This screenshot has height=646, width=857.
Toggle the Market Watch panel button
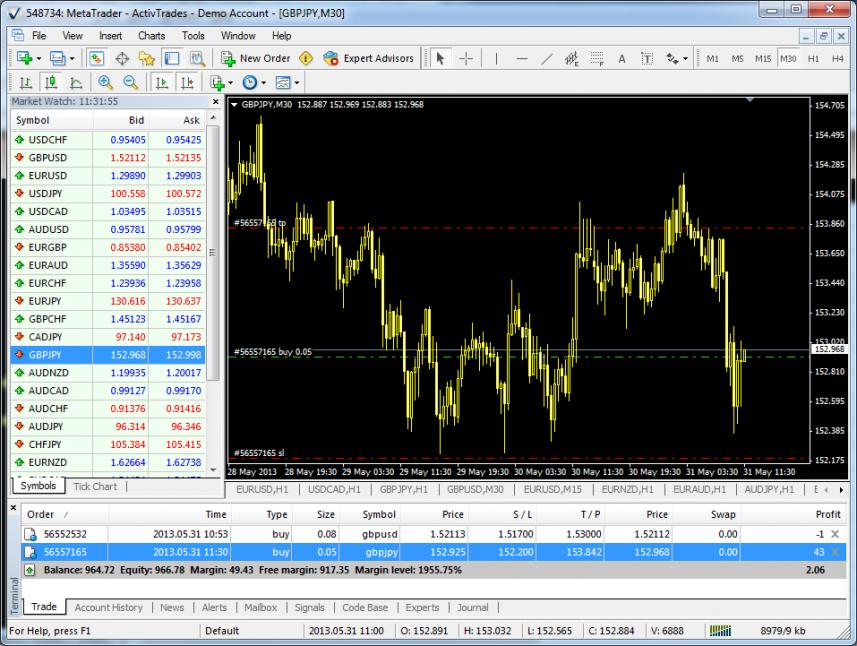coord(97,59)
